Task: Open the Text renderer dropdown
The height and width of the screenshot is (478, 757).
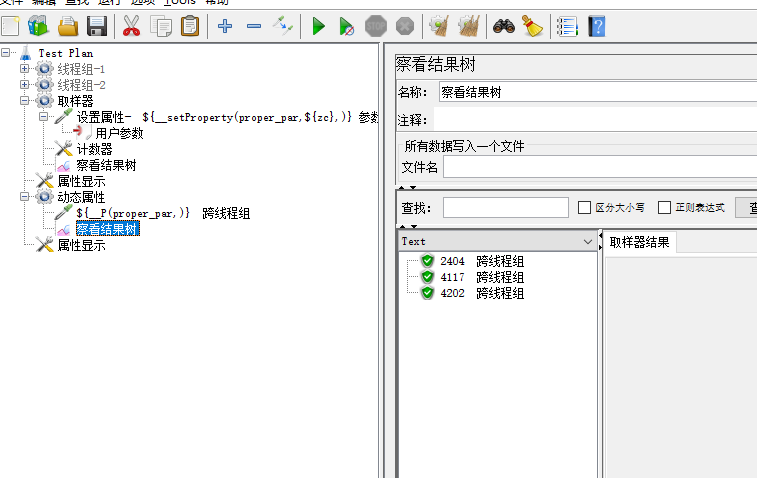Action: pyautogui.click(x=588, y=241)
